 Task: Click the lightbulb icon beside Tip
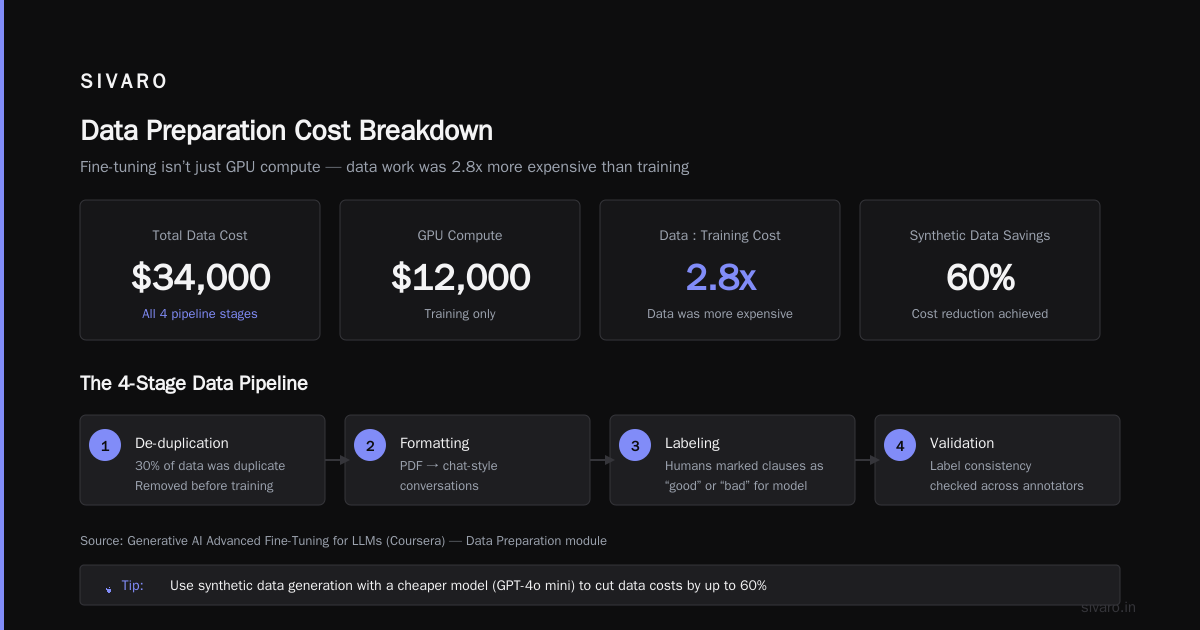click(109, 589)
